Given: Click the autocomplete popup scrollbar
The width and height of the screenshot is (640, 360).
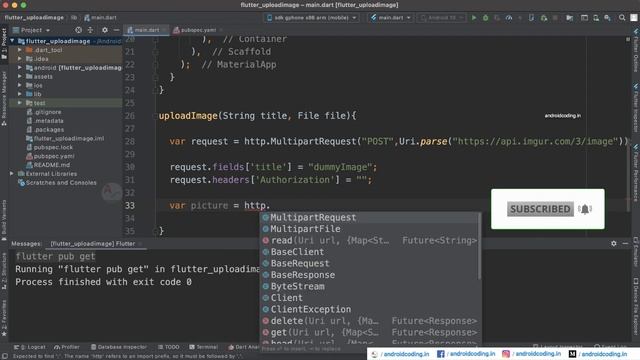Looking at the screenshot, I should (479, 247).
